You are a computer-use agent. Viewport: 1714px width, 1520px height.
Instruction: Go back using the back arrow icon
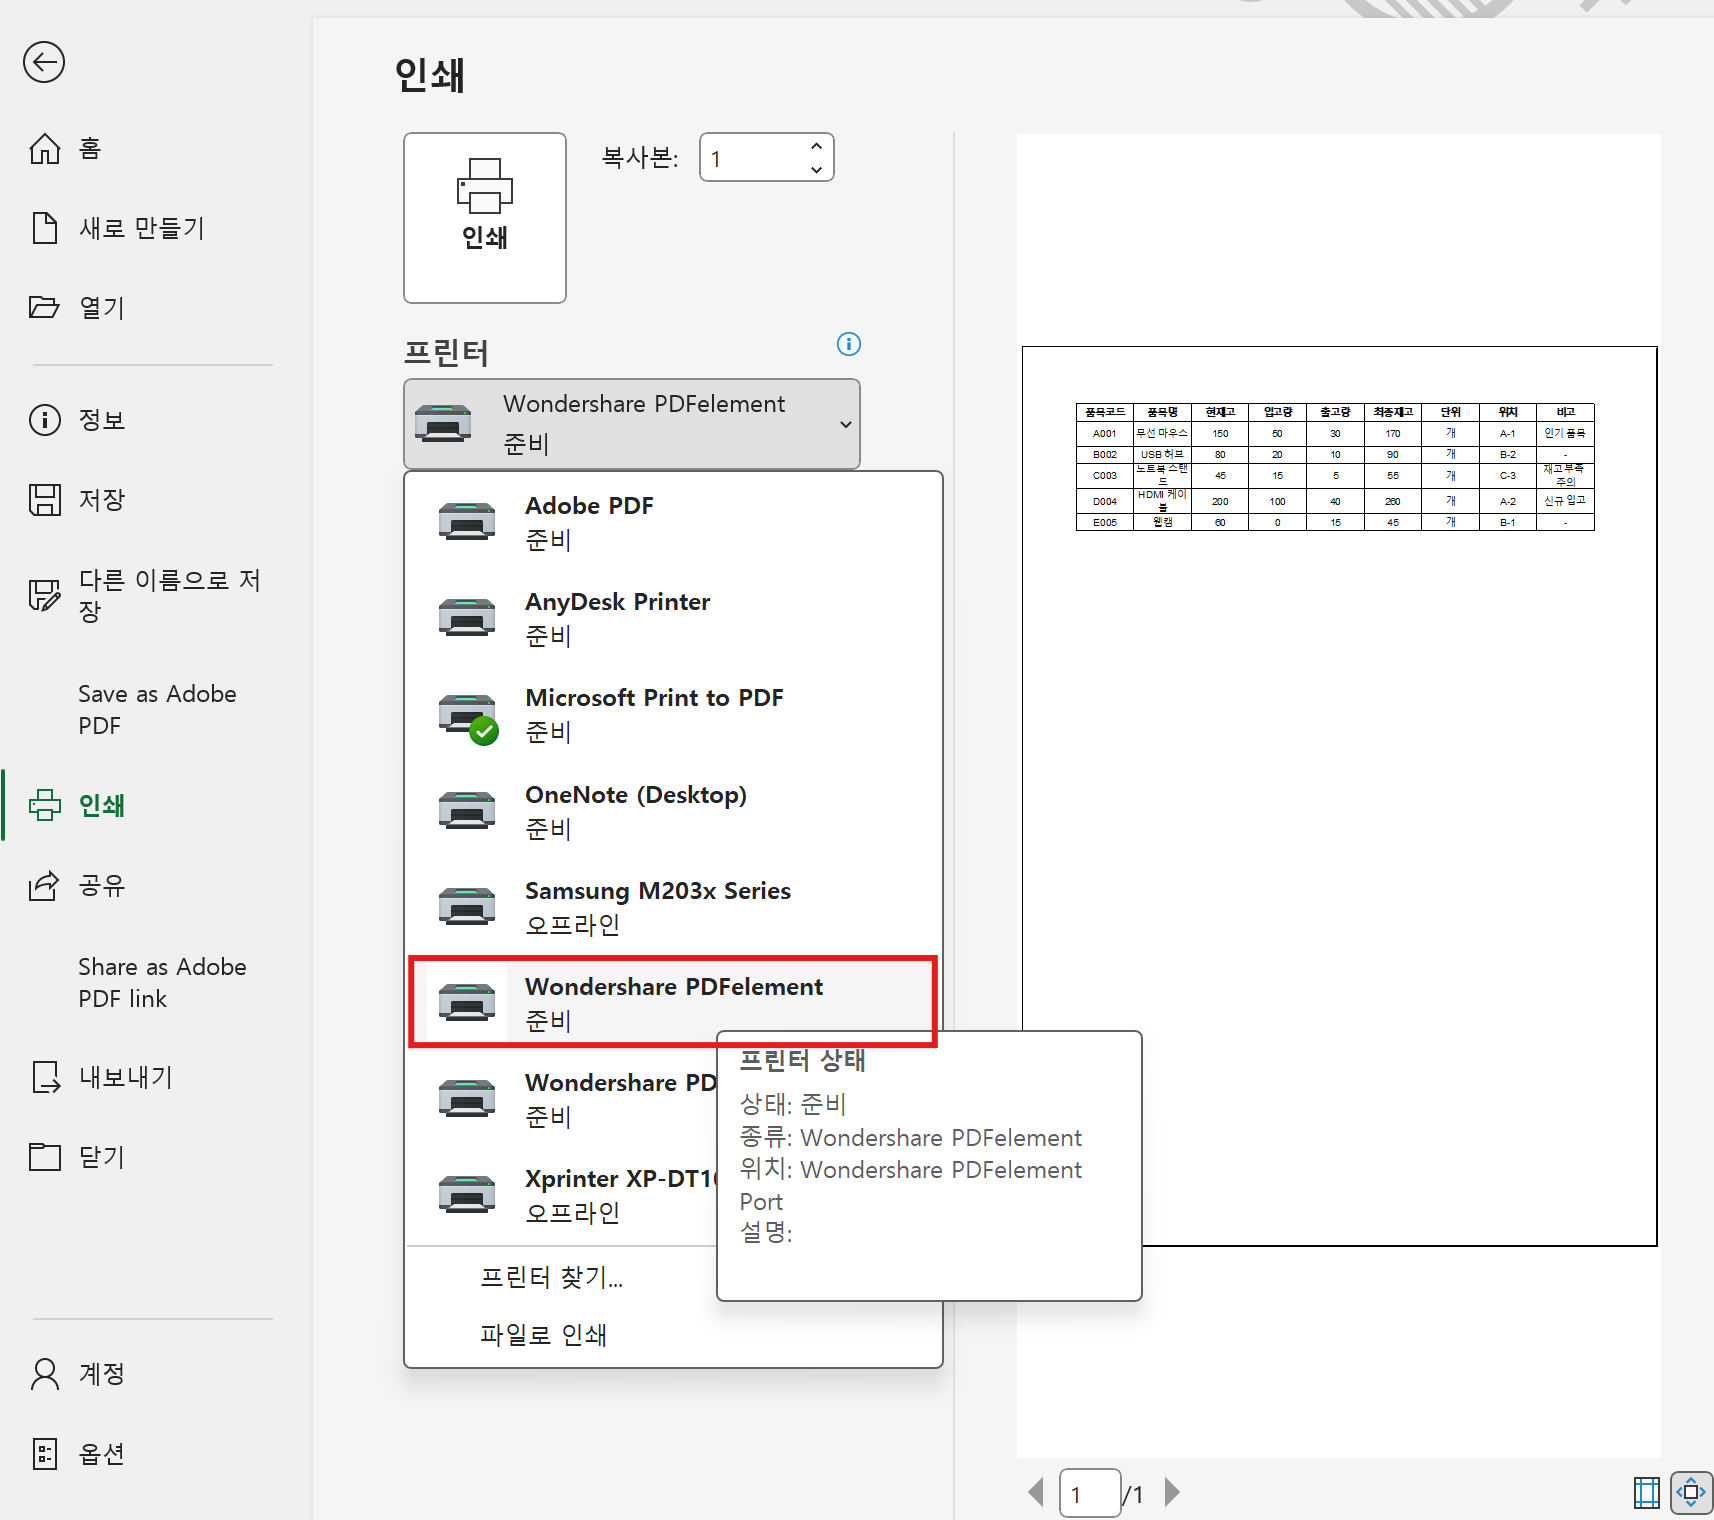click(x=44, y=62)
